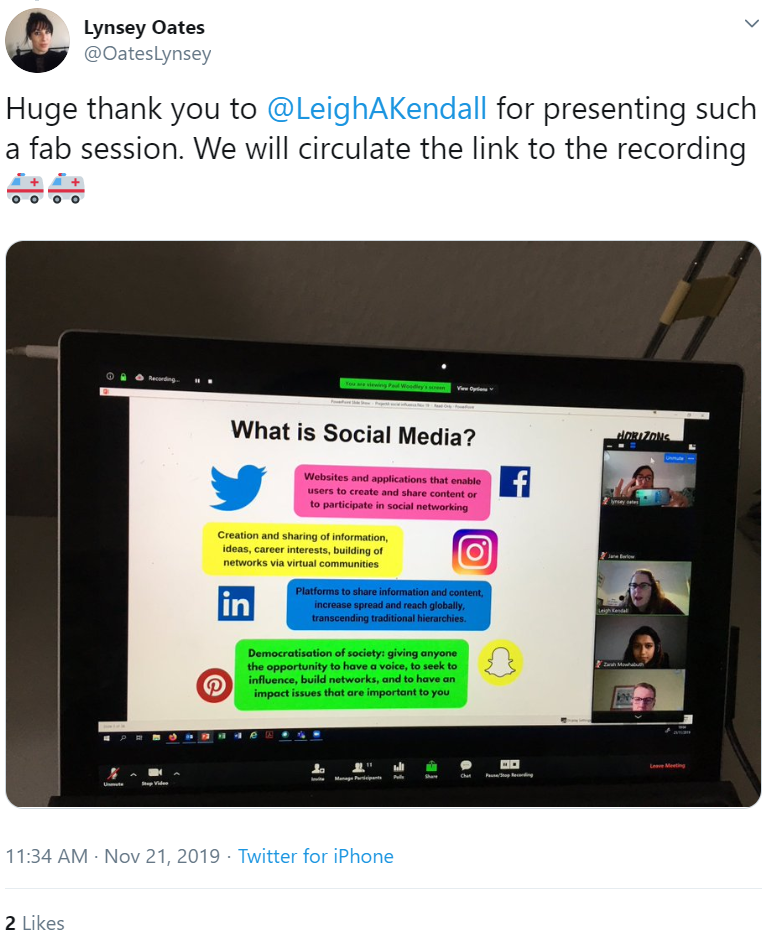Pause the recording using top-left pause icon
This screenshot has height=946, width=782.
point(197,381)
